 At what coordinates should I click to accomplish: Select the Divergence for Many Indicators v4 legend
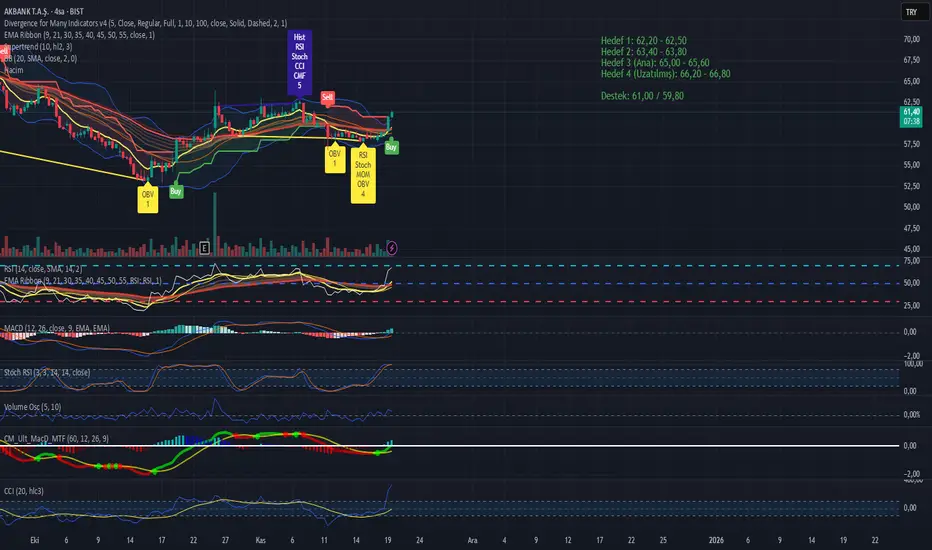point(145,23)
